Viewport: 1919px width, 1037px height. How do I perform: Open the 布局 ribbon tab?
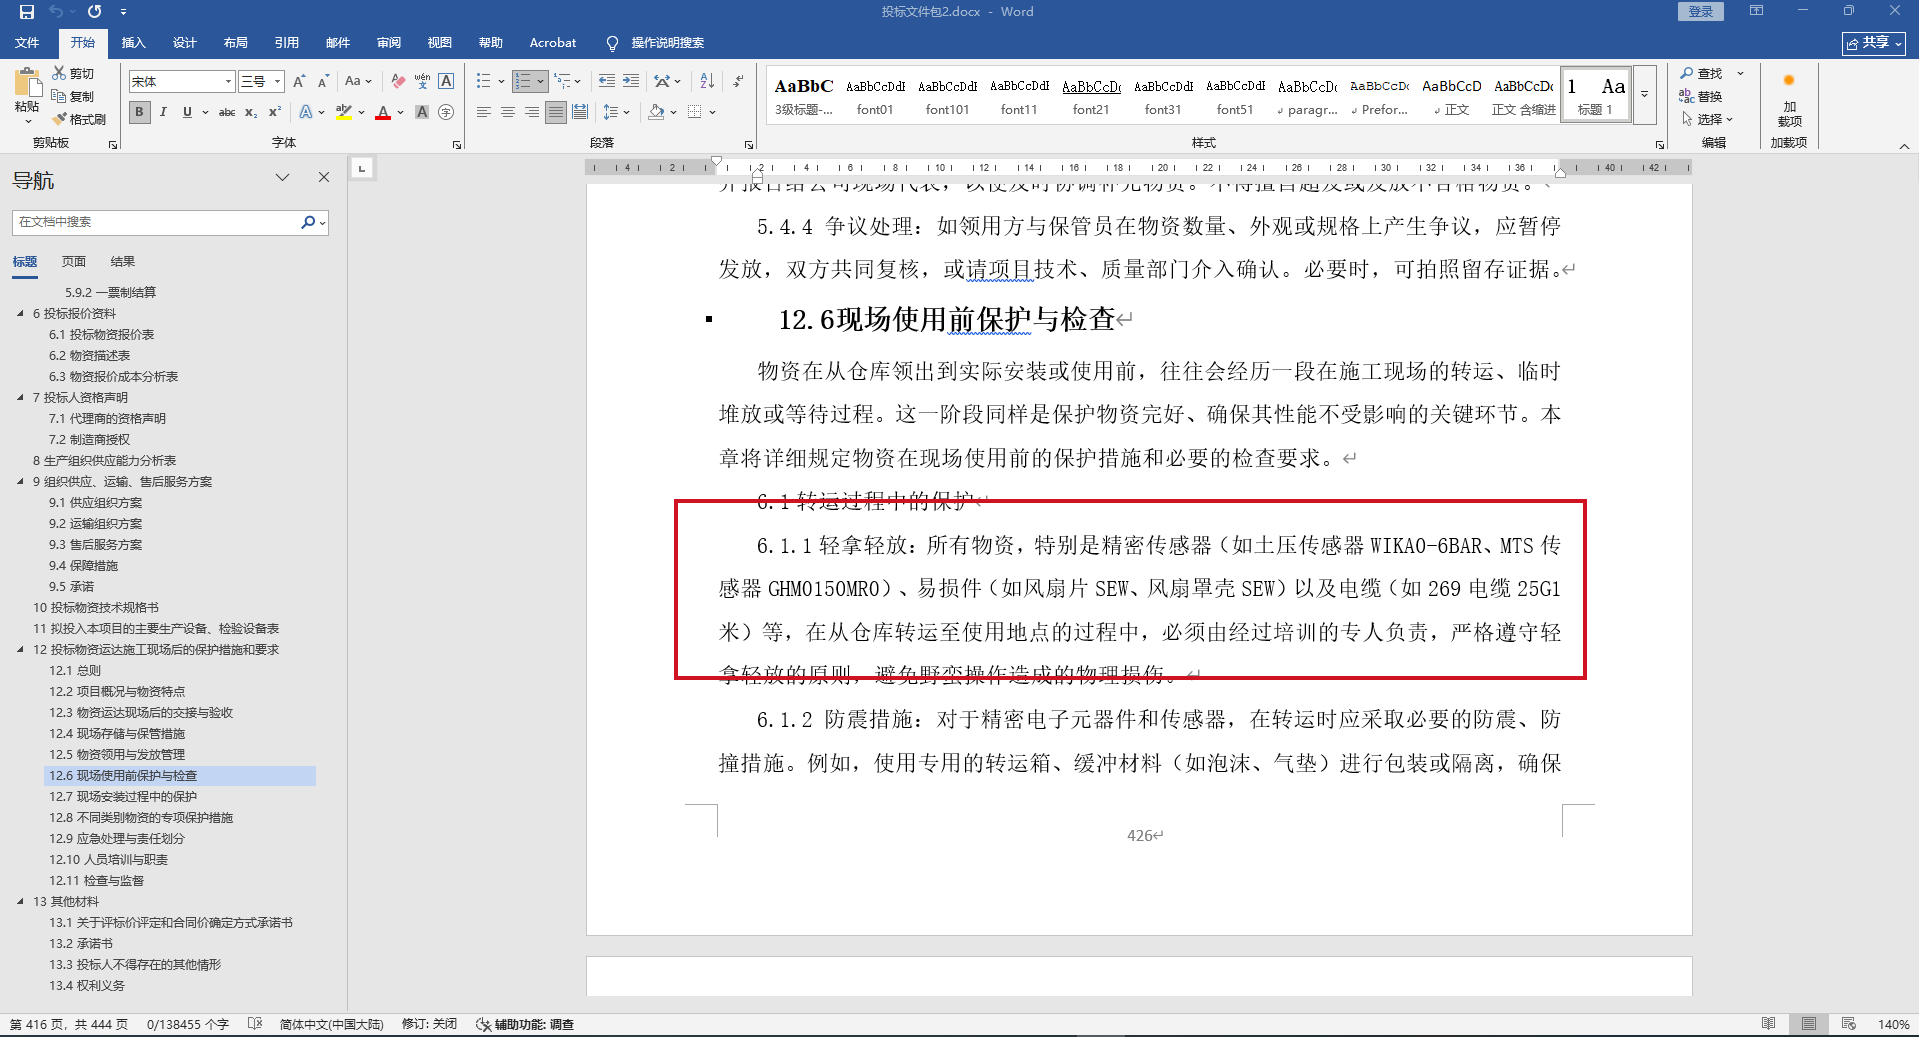tap(236, 42)
